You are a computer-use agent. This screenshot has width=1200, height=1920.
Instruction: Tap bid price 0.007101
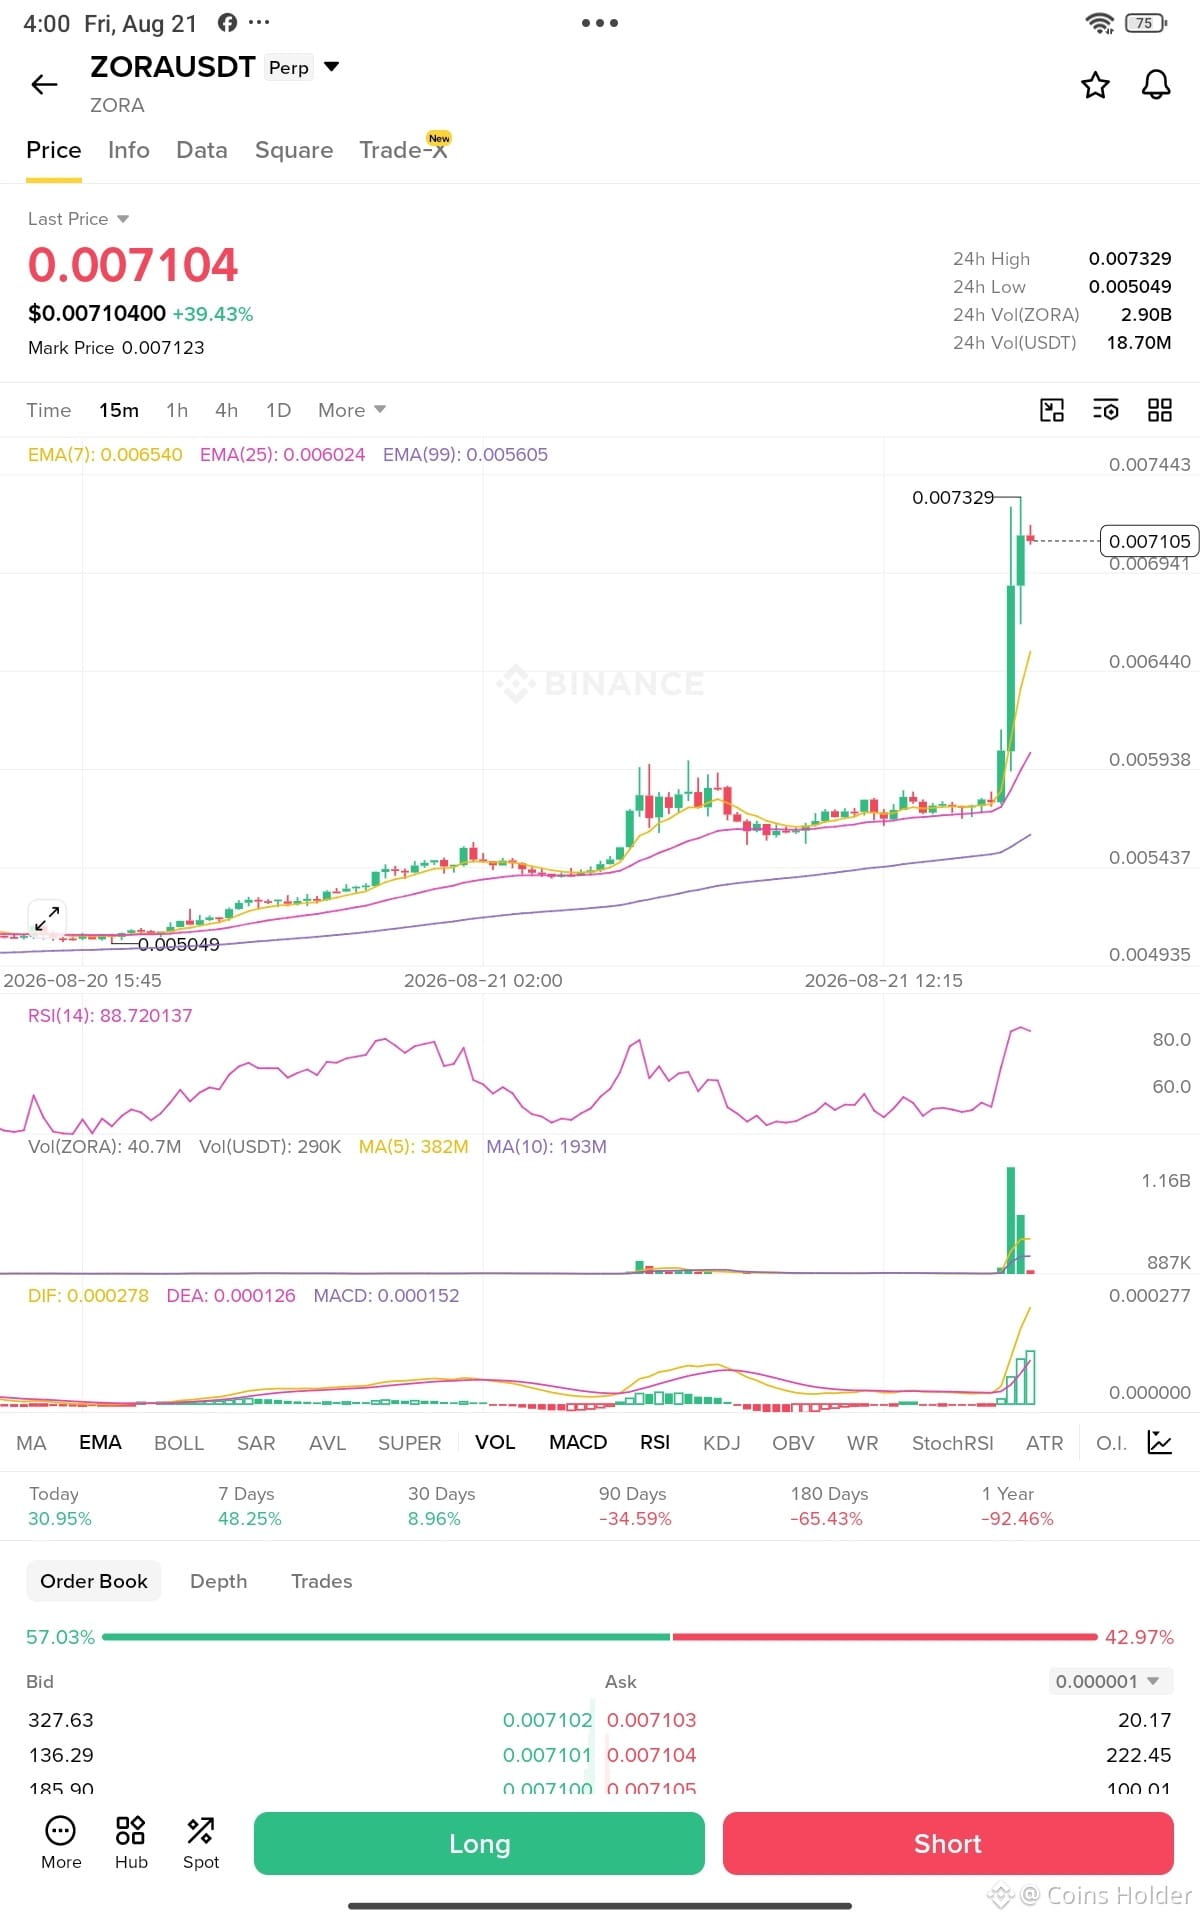pyautogui.click(x=548, y=1755)
